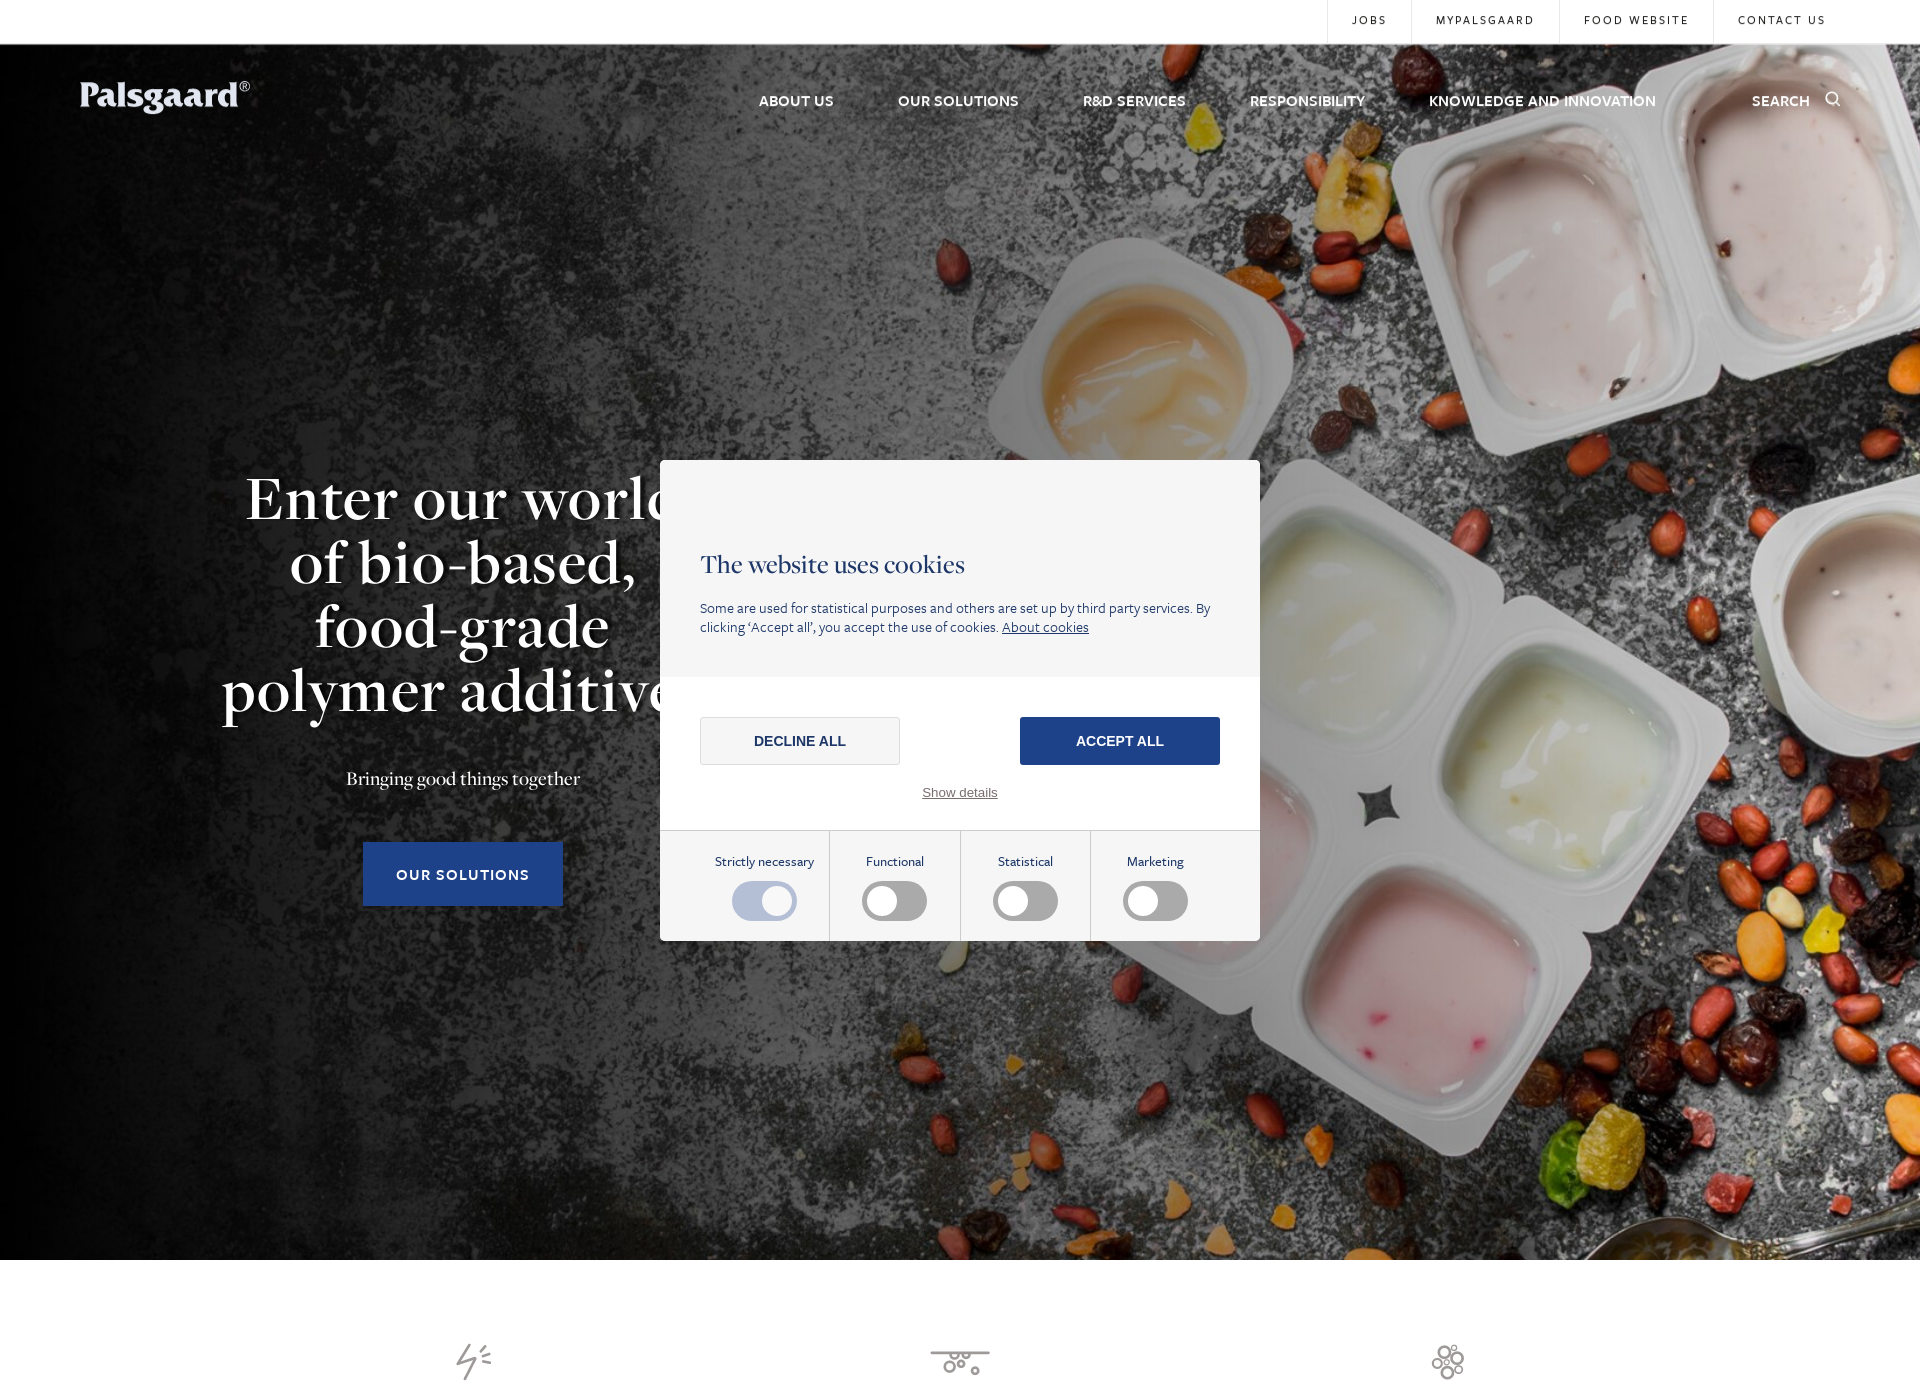Expand the Our Solutions navigation menu
1920x1400 pixels.
[957, 100]
